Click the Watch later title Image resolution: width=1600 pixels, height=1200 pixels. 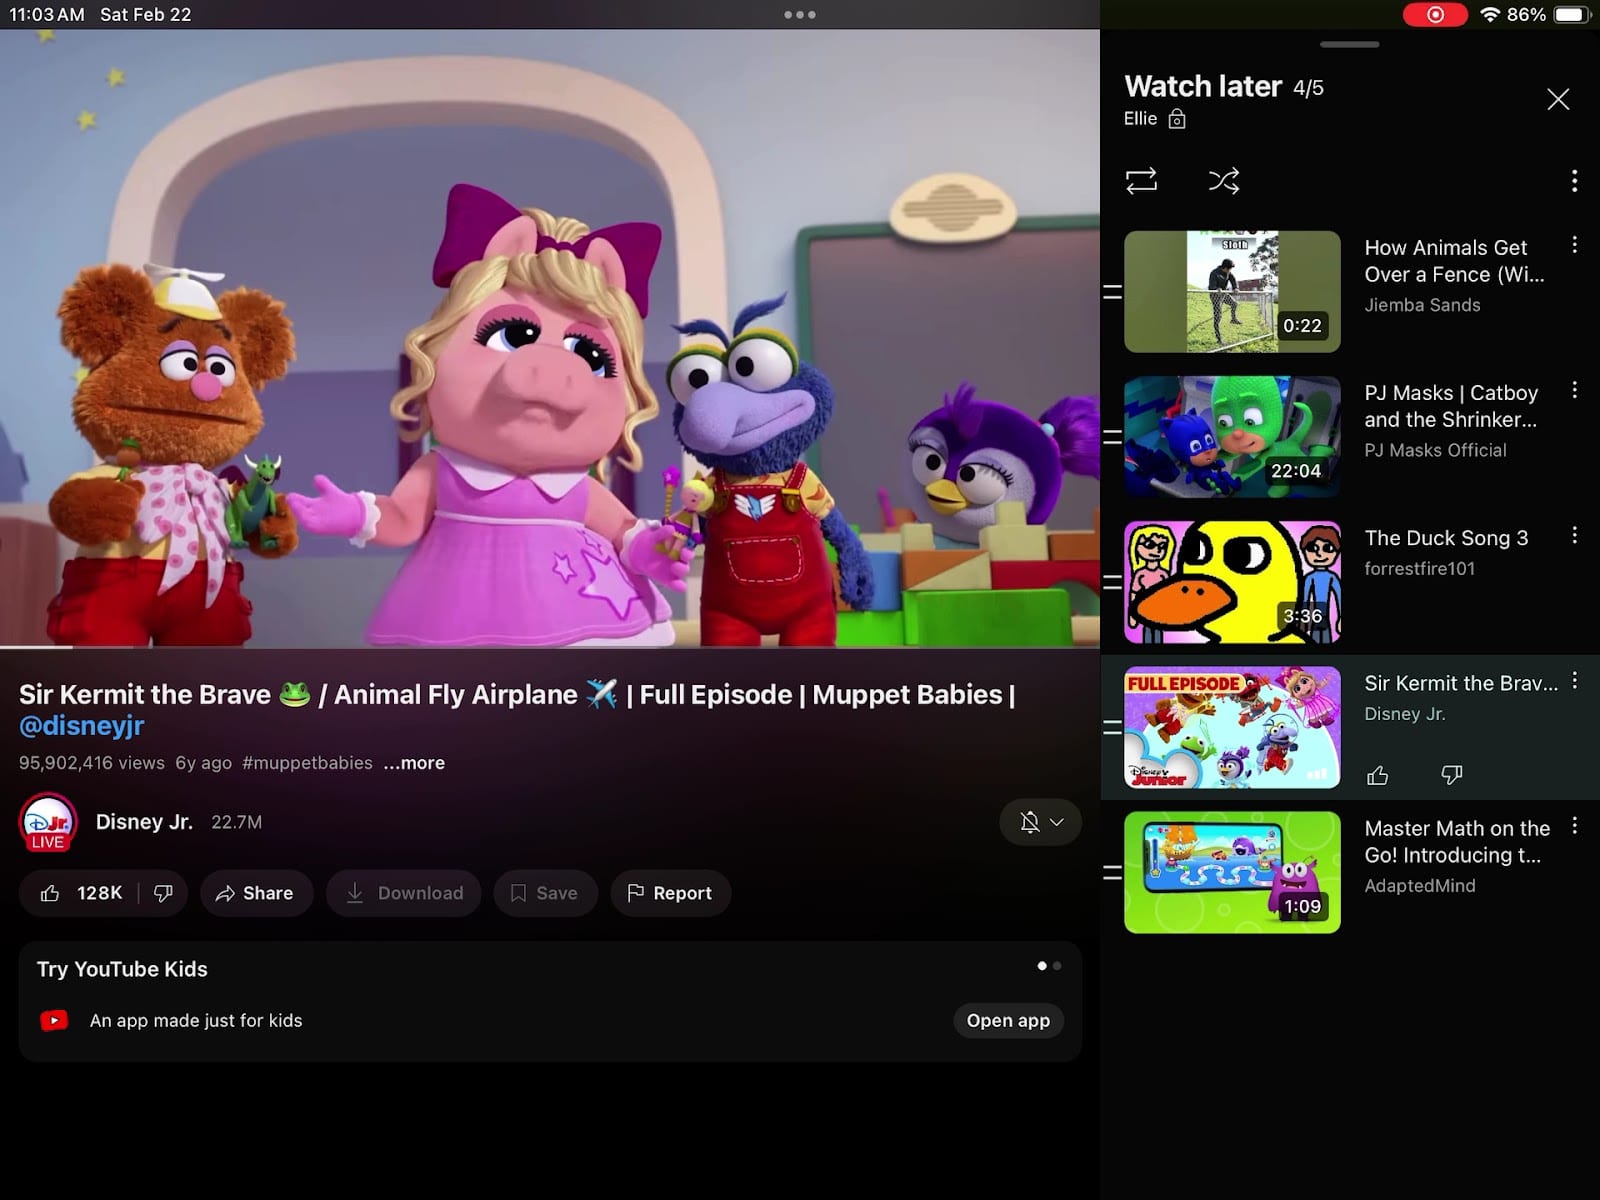tap(1203, 87)
